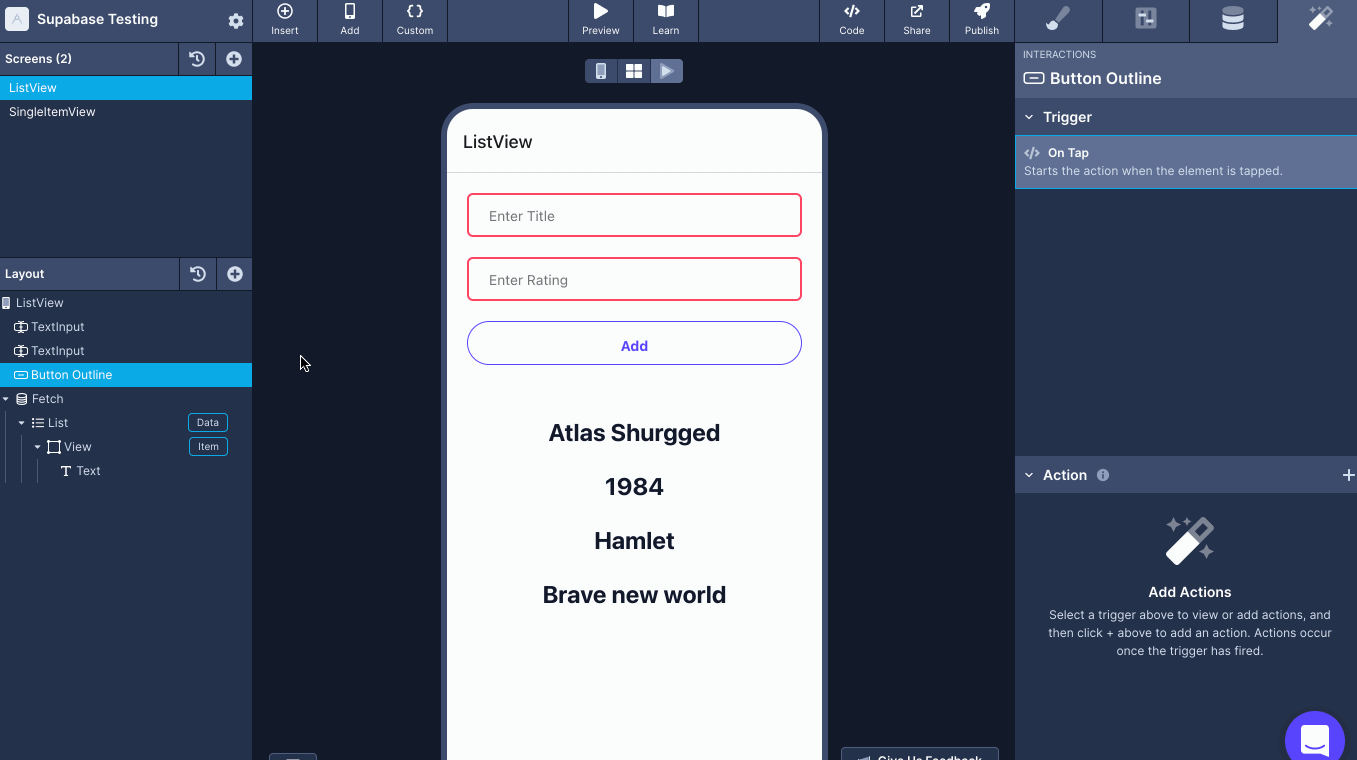Select the Atlas Shurgged list item
The height and width of the screenshot is (760, 1357).
tap(634, 433)
